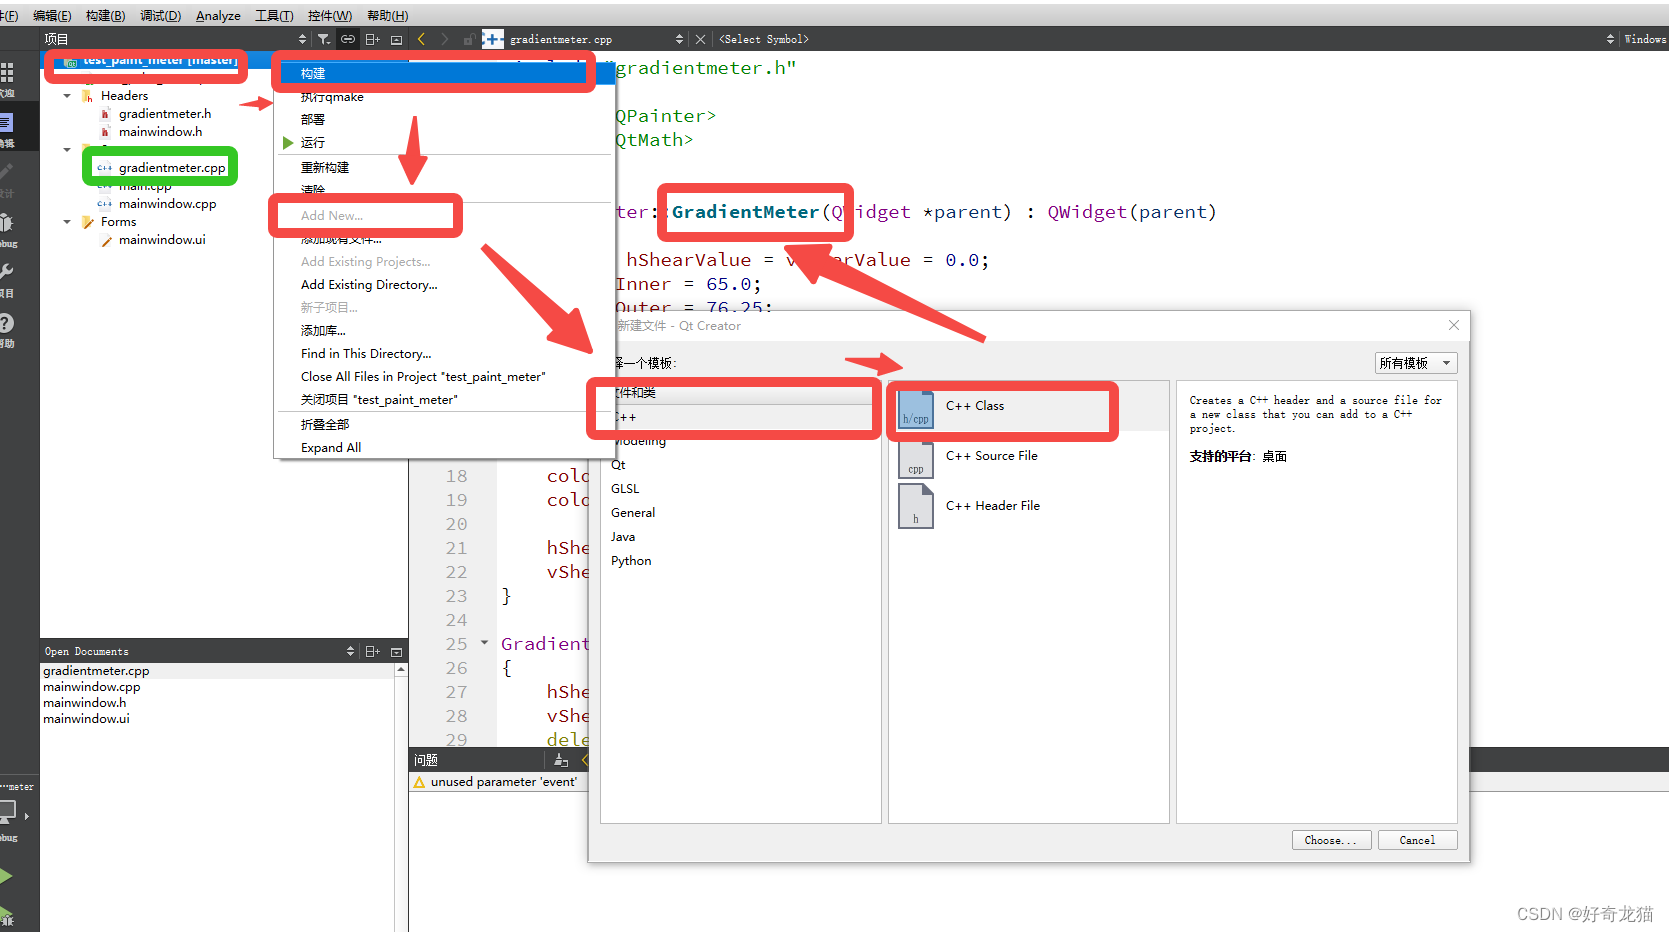Screen dimensions: 1669x932
Task: Open Projects mode wrench icon
Action: (x=7, y=272)
